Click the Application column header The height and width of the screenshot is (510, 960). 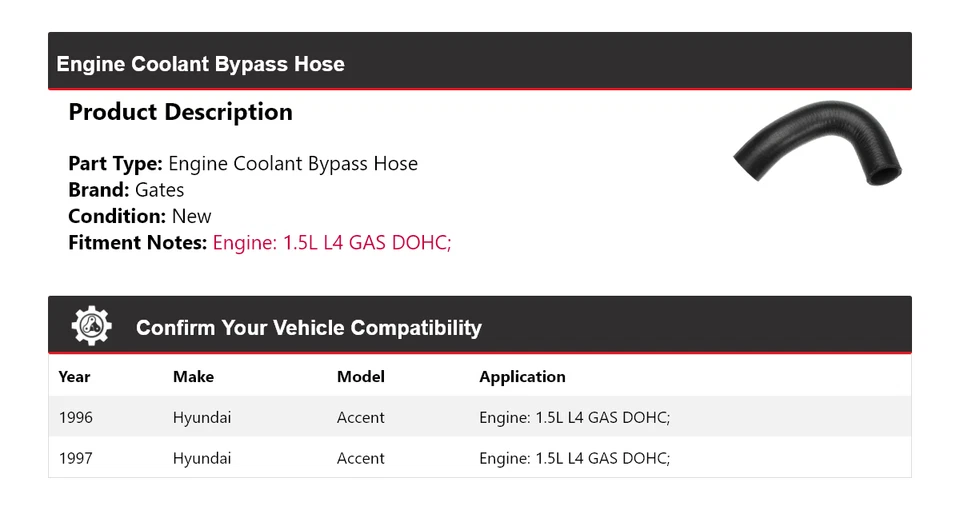pyautogui.click(x=522, y=377)
